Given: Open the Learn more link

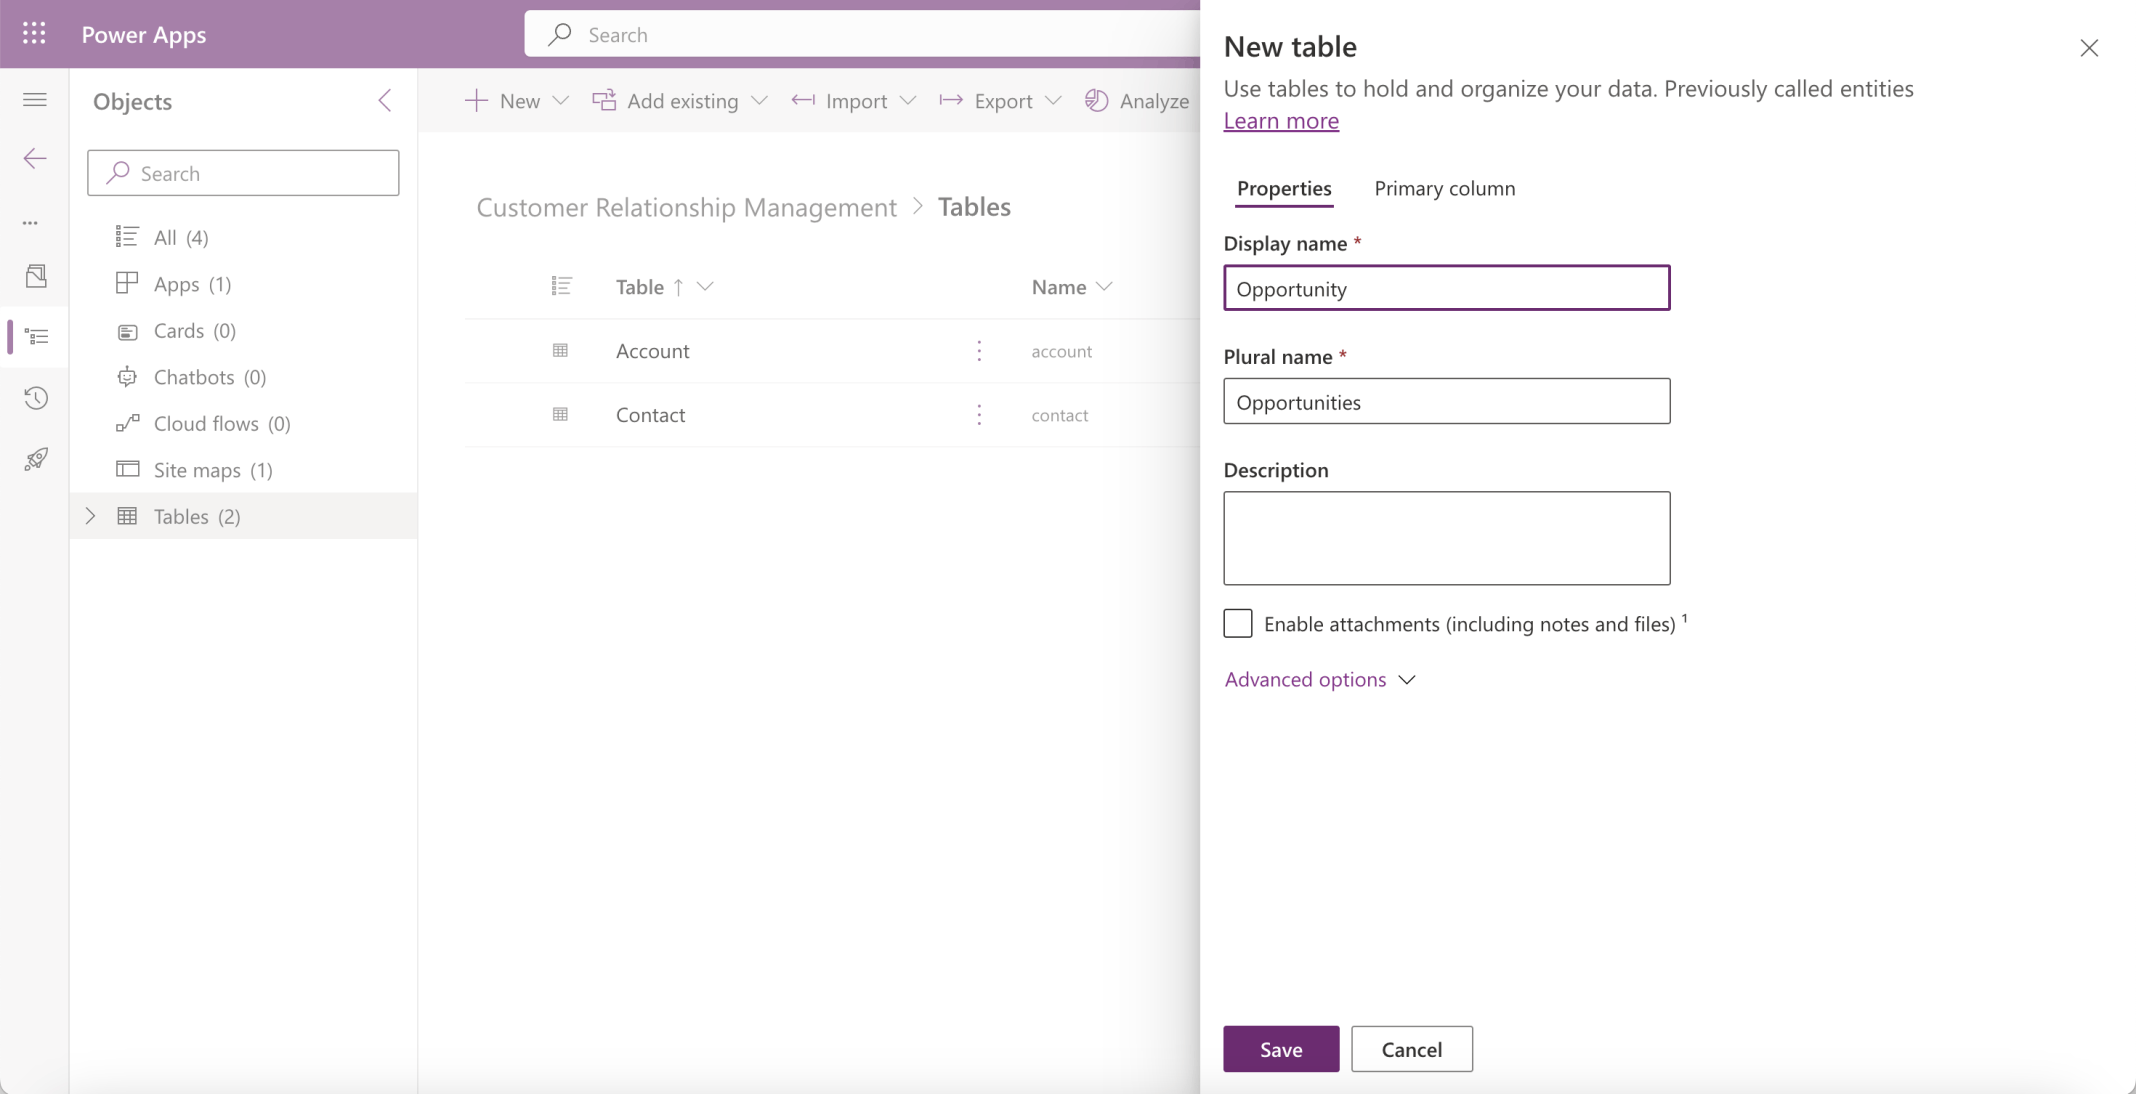Looking at the screenshot, I should coord(1280,120).
